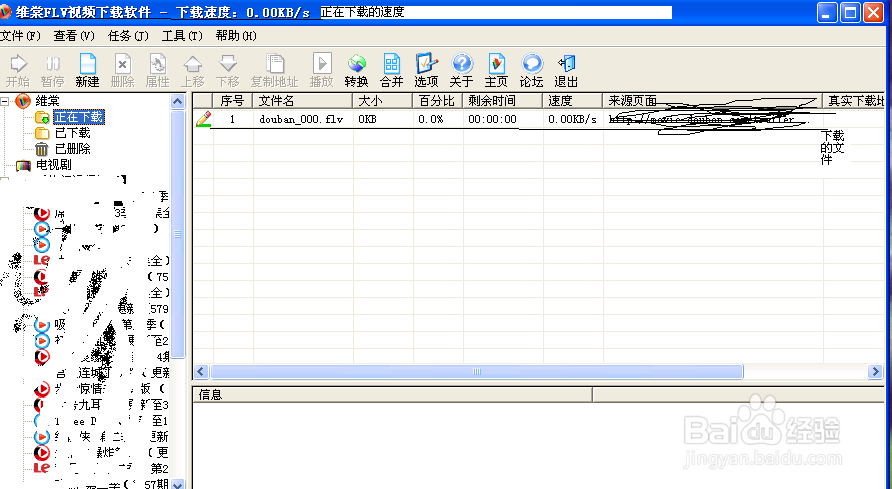Select 已下载 folder in the tree
The height and width of the screenshot is (489, 892).
pyautogui.click(x=72, y=133)
